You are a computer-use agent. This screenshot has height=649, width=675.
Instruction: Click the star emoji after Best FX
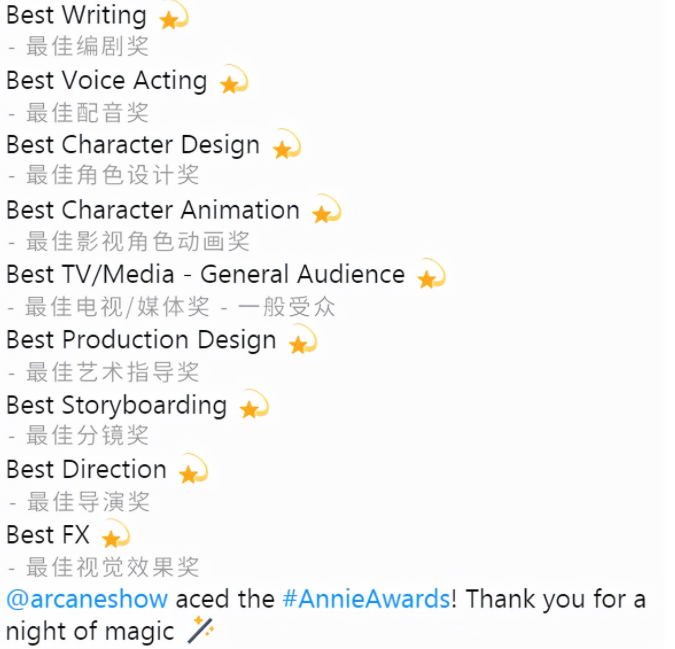[x=116, y=534]
